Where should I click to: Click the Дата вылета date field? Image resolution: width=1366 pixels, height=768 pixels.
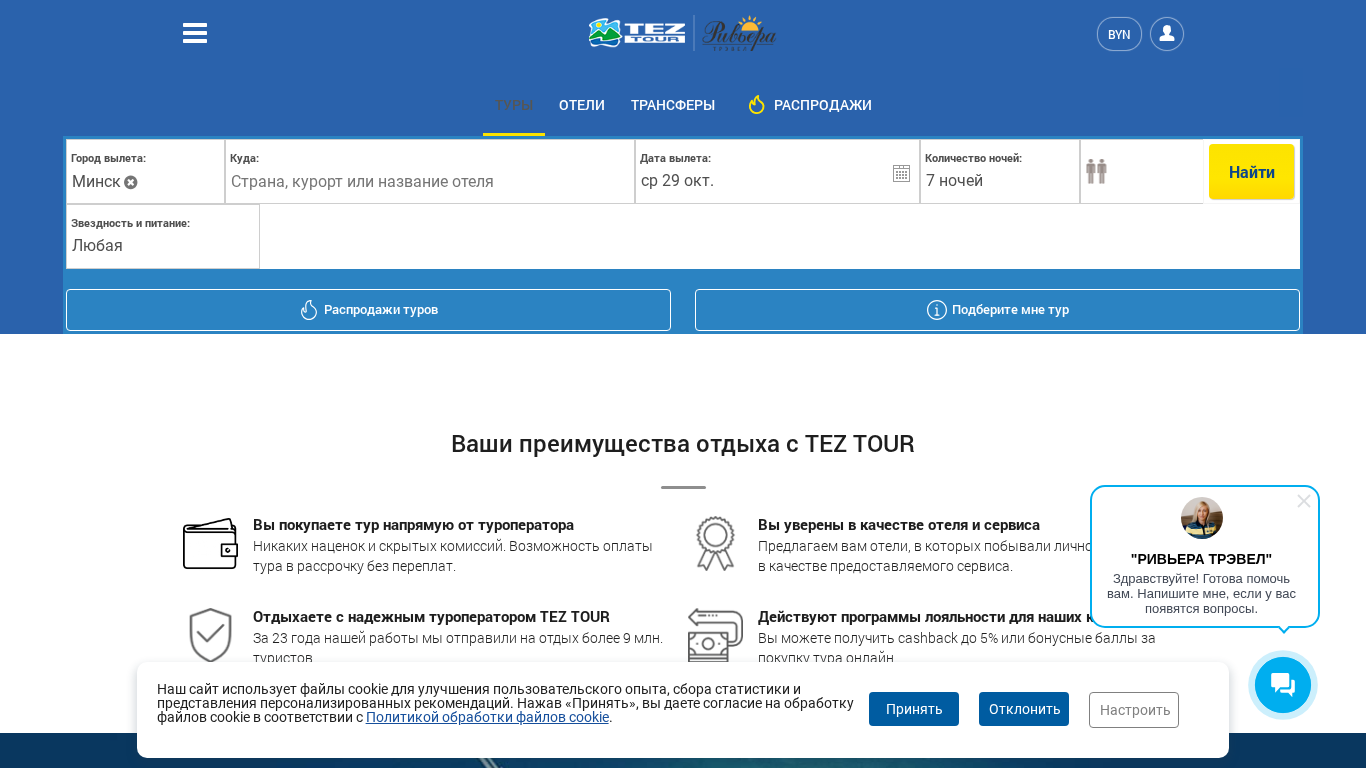pyautogui.click(x=777, y=172)
